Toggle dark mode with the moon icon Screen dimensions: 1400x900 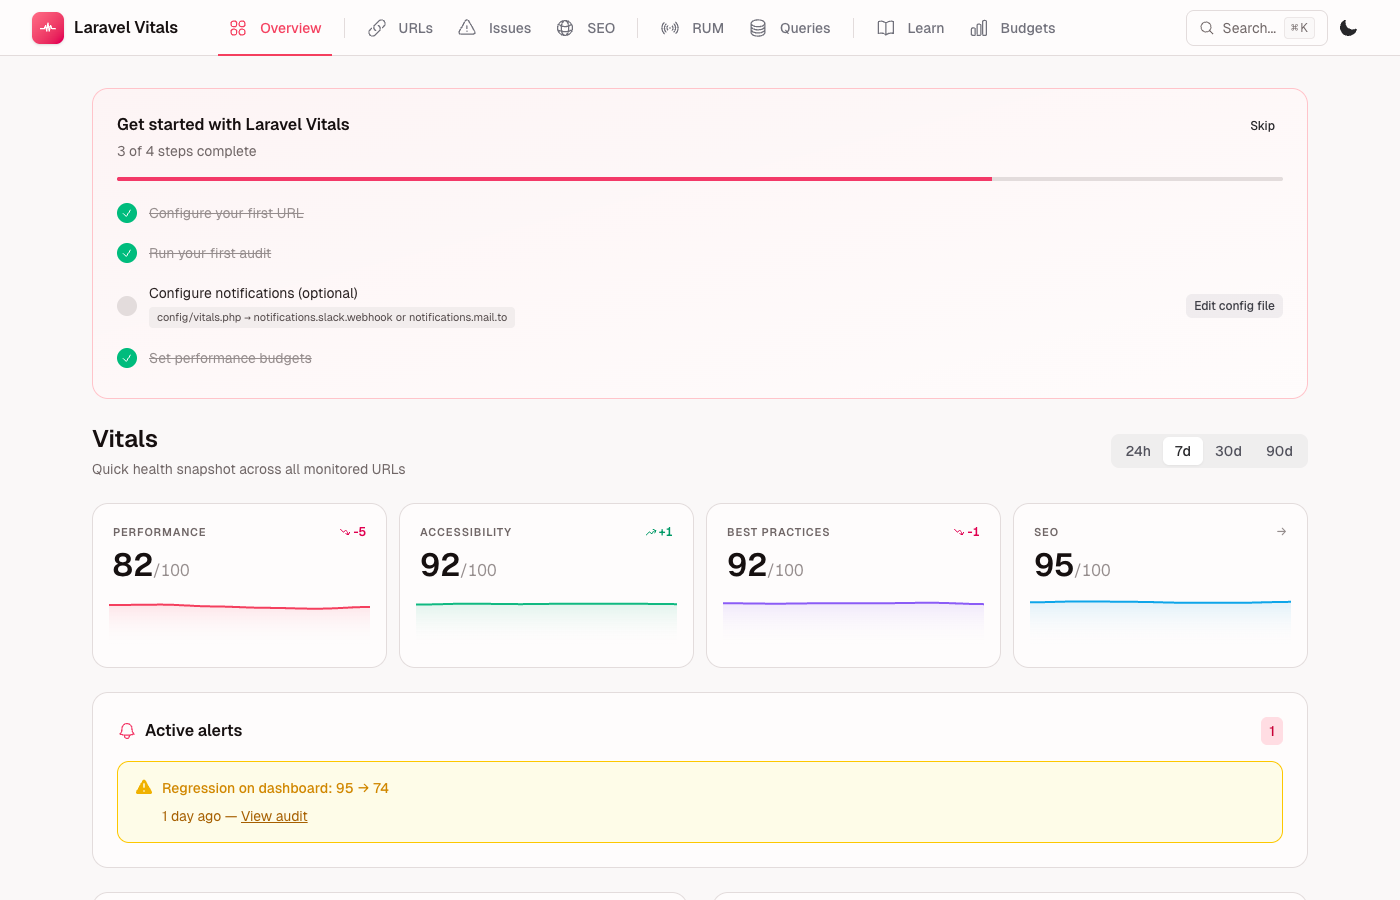(1348, 28)
